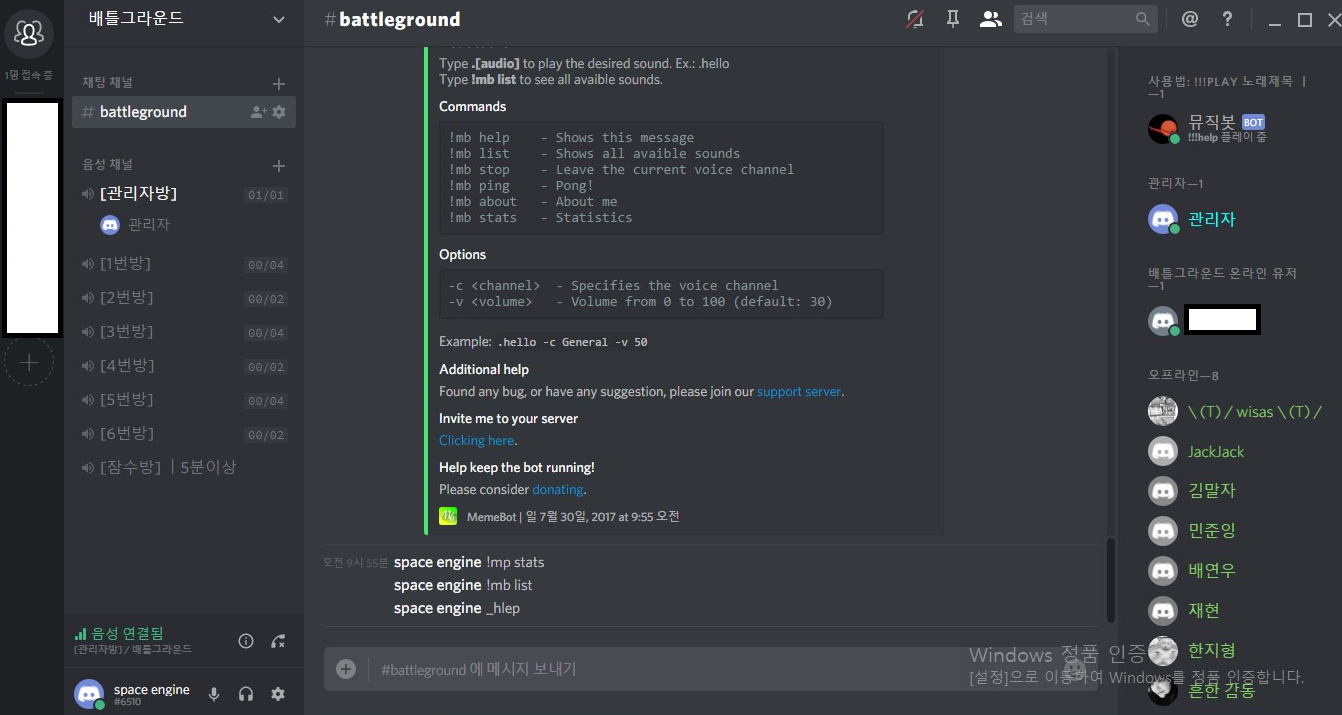The height and width of the screenshot is (715, 1342).
Task: Open the help question mark
Action: (x=1227, y=19)
